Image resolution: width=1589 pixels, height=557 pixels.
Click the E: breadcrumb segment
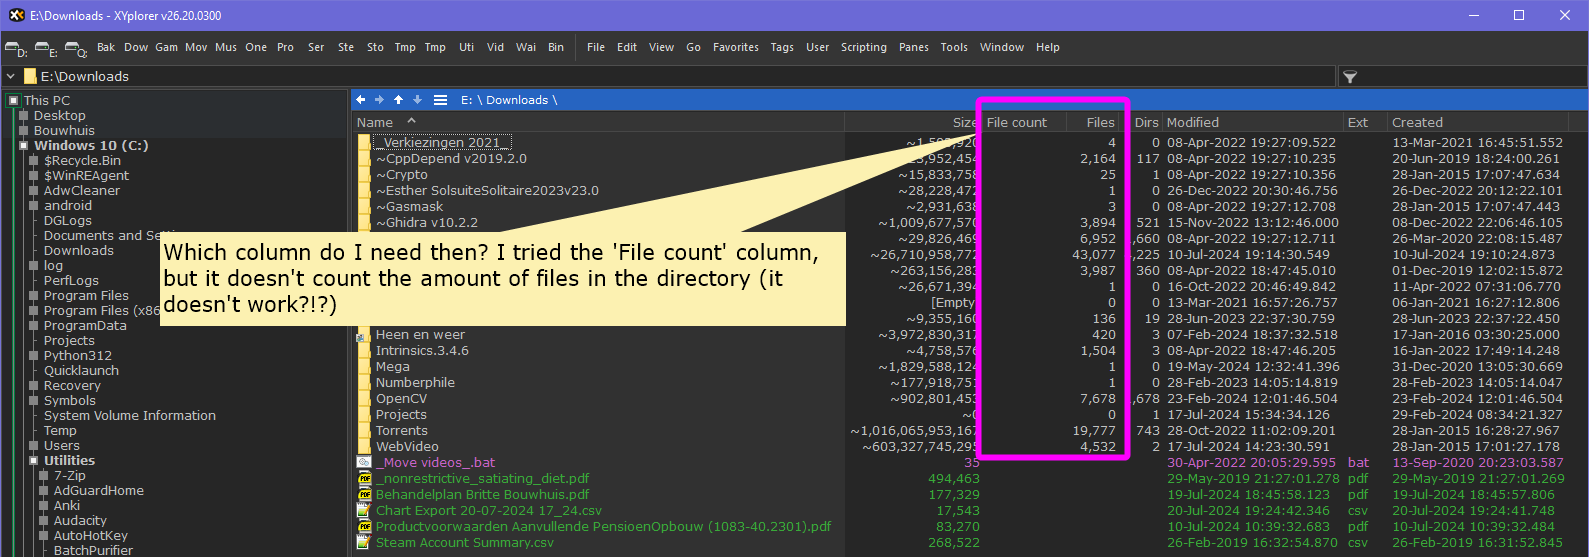pyautogui.click(x=467, y=100)
